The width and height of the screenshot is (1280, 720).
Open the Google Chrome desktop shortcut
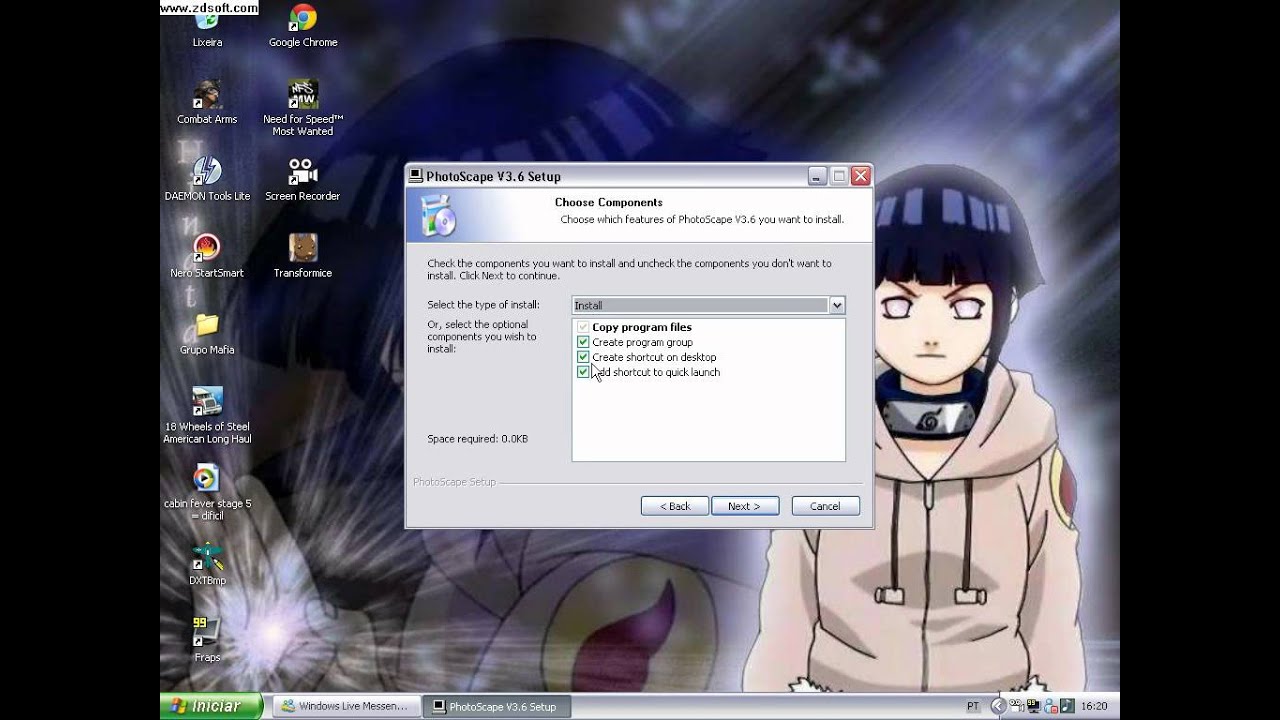[303, 26]
